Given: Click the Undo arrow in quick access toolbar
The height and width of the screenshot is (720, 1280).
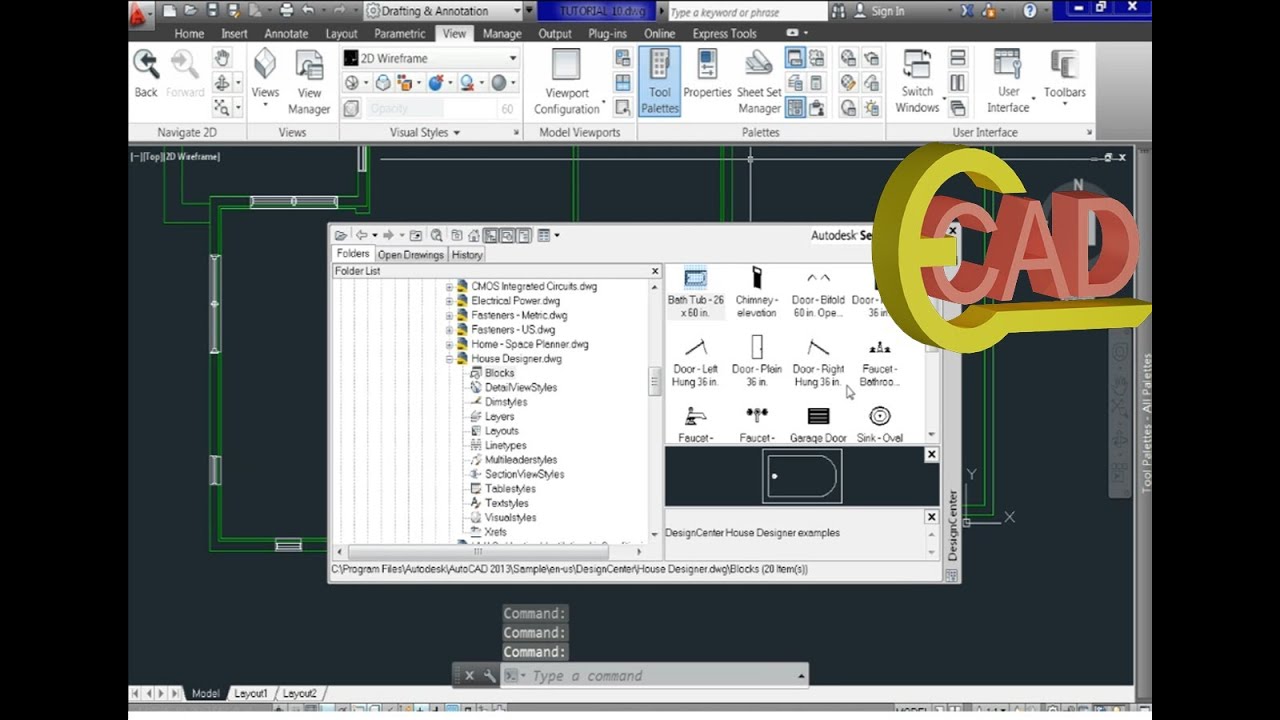Looking at the screenshot, I should coord(309,11).
